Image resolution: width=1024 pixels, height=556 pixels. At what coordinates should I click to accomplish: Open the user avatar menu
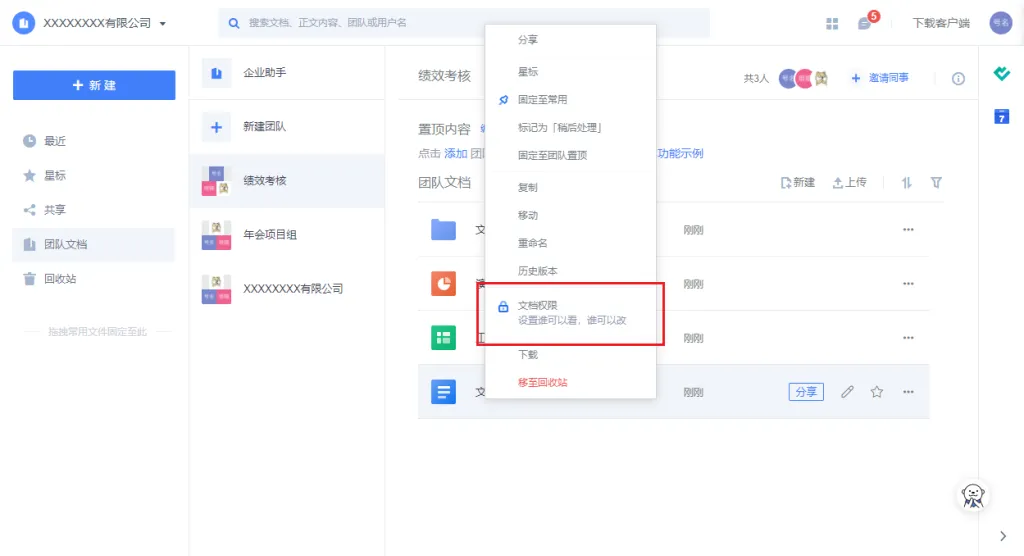(1000, 23)
